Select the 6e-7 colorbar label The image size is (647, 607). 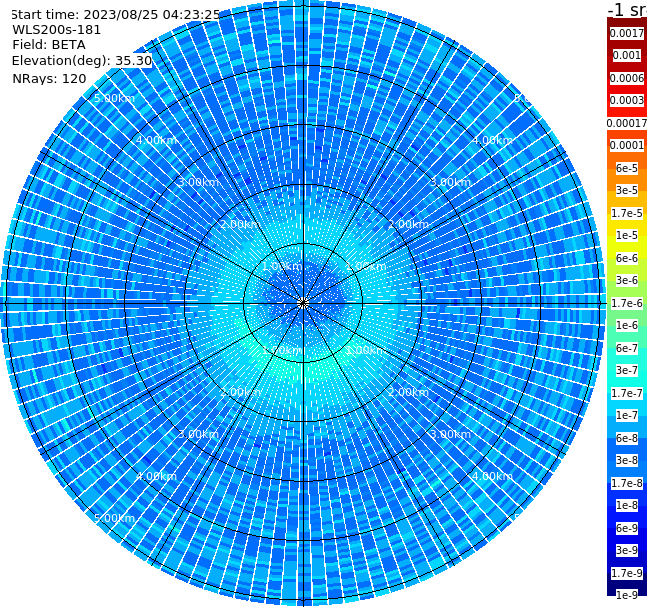627,348
